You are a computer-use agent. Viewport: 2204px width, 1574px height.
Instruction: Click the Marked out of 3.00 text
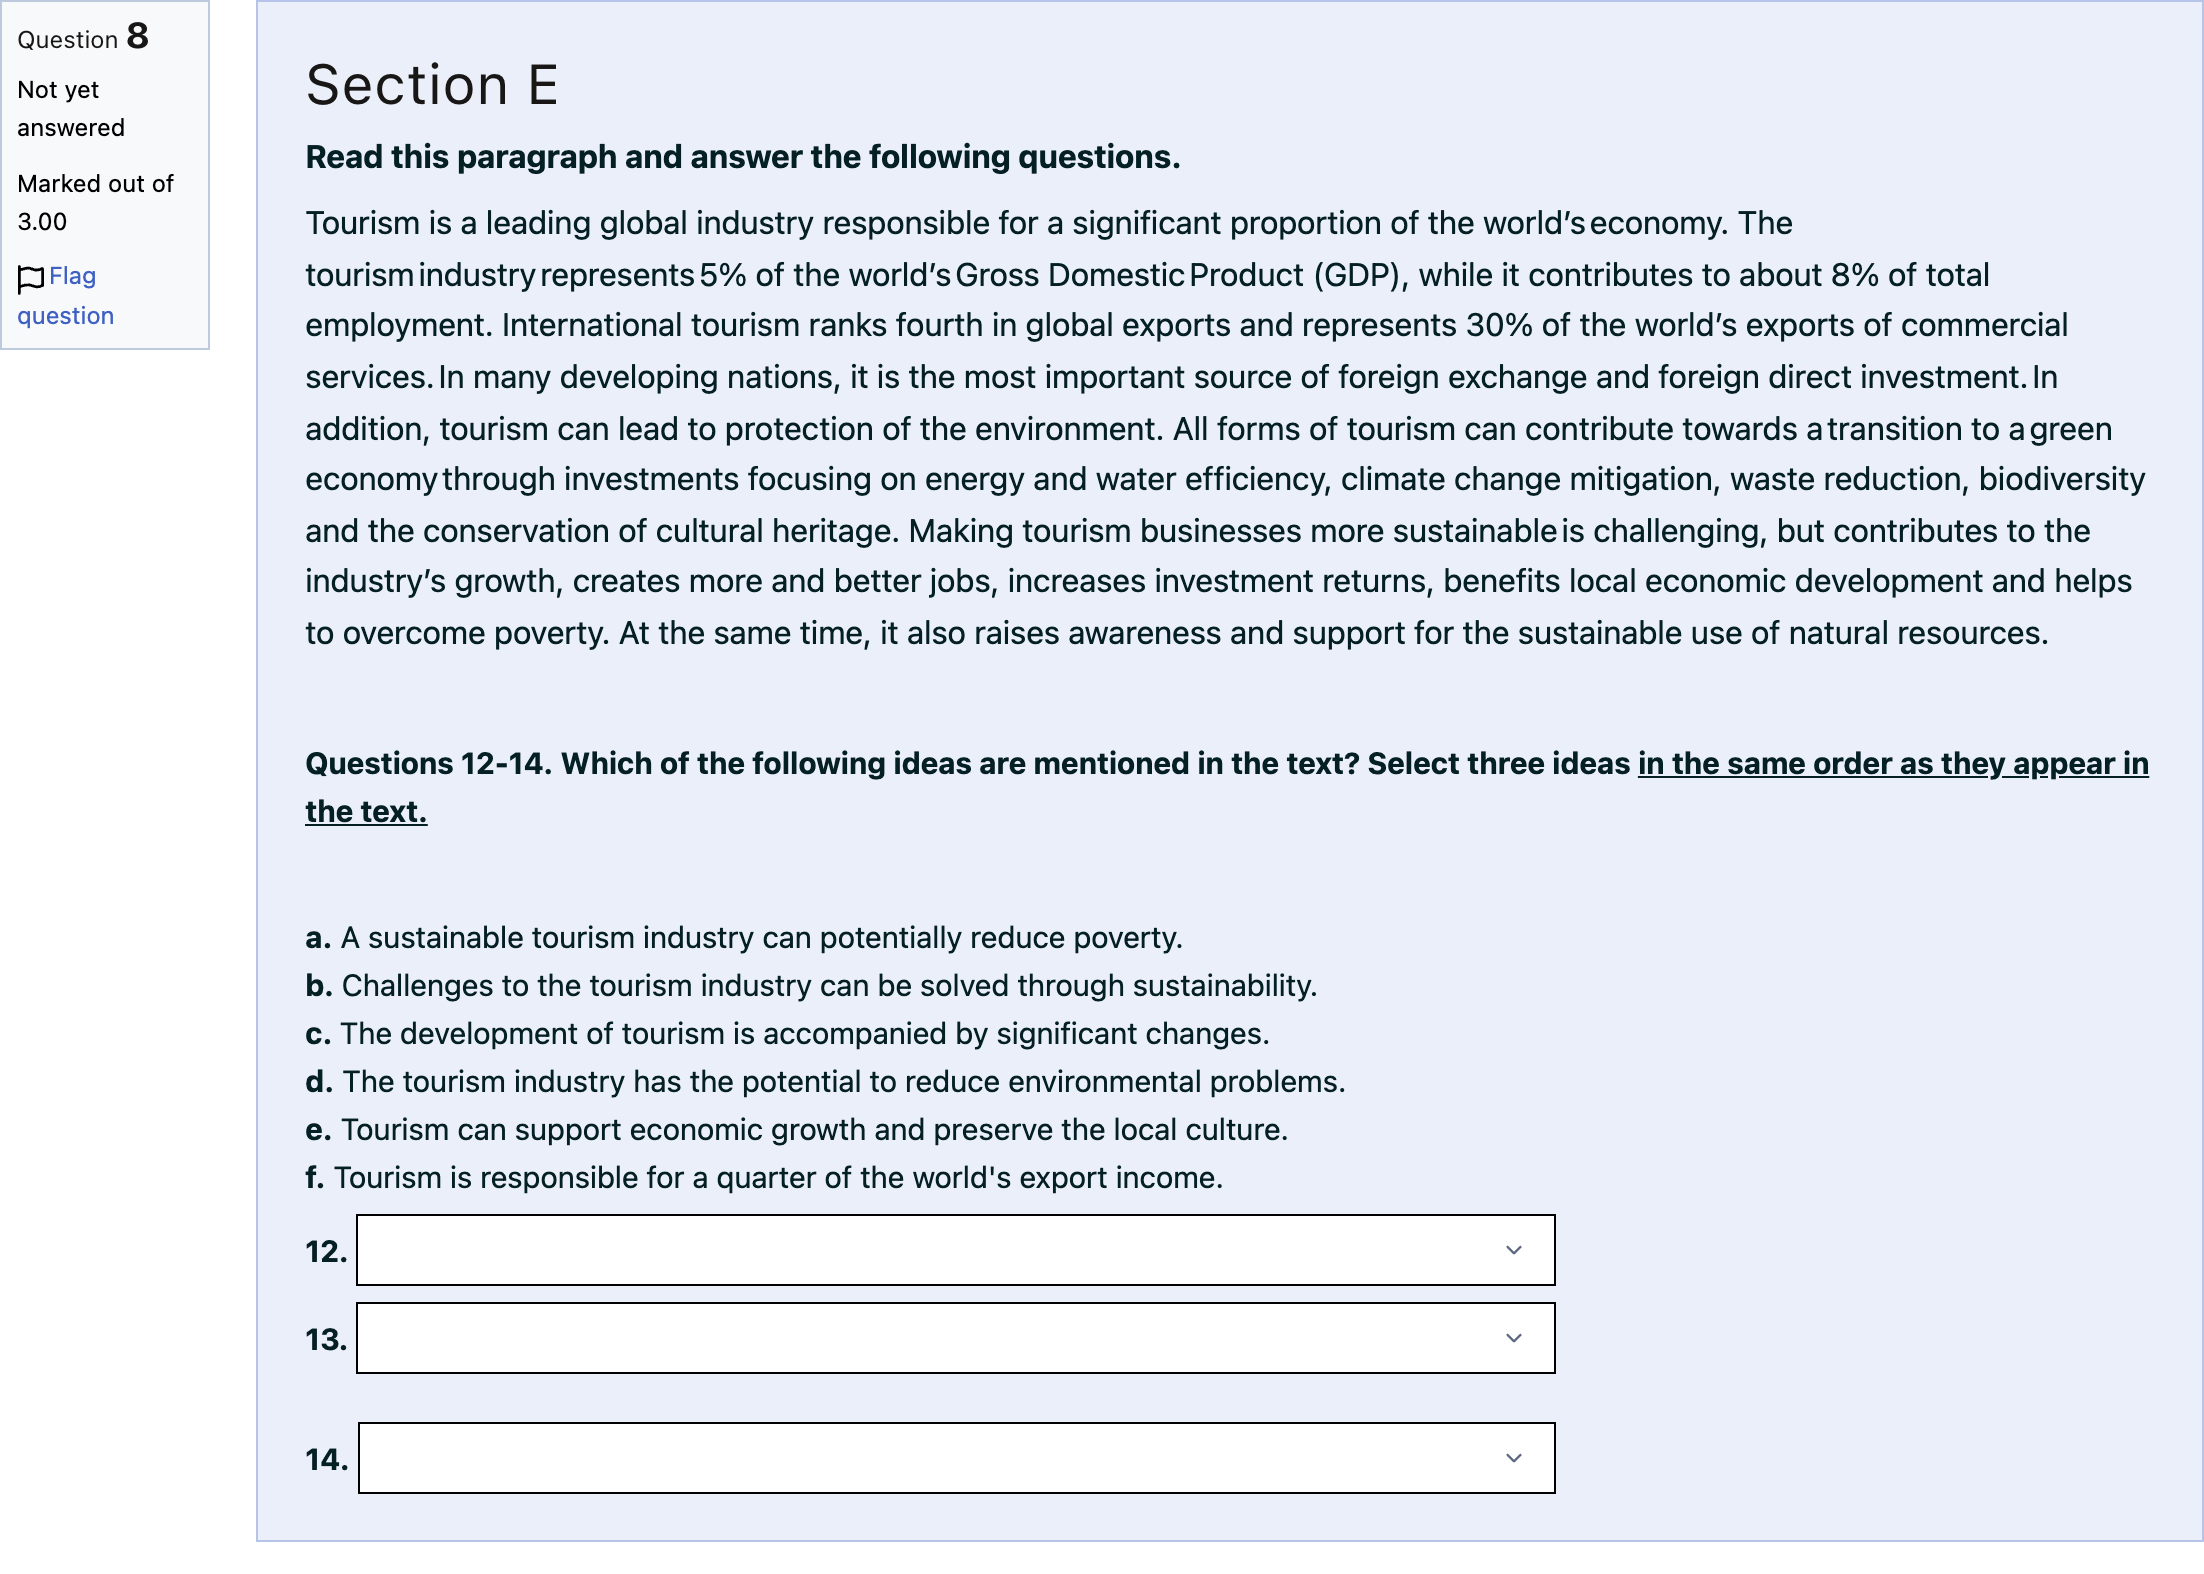coord(95,202)
